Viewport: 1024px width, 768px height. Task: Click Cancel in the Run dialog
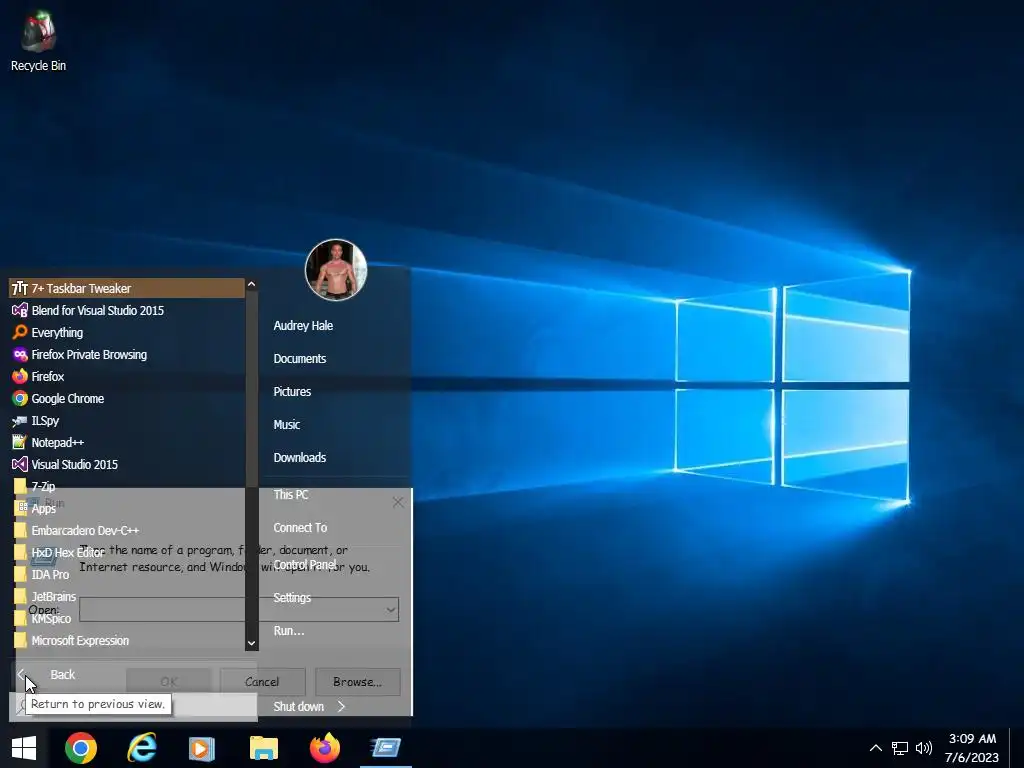pos(263,681)
